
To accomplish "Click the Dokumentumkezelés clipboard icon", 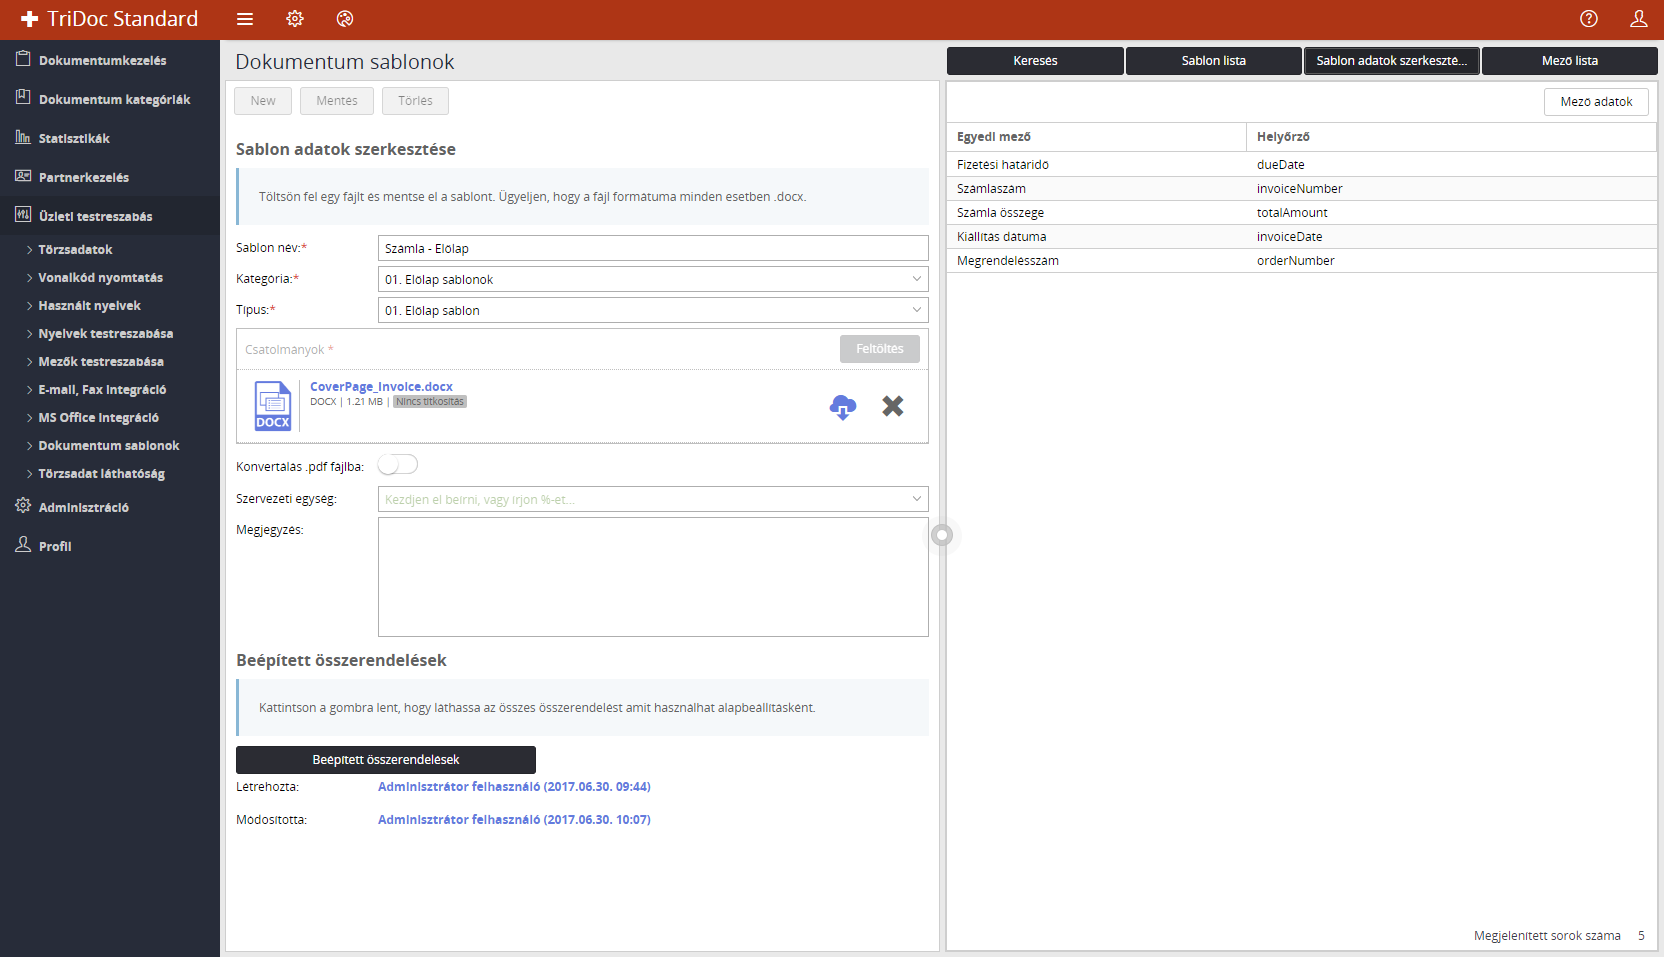I will (x=23, y=59).
